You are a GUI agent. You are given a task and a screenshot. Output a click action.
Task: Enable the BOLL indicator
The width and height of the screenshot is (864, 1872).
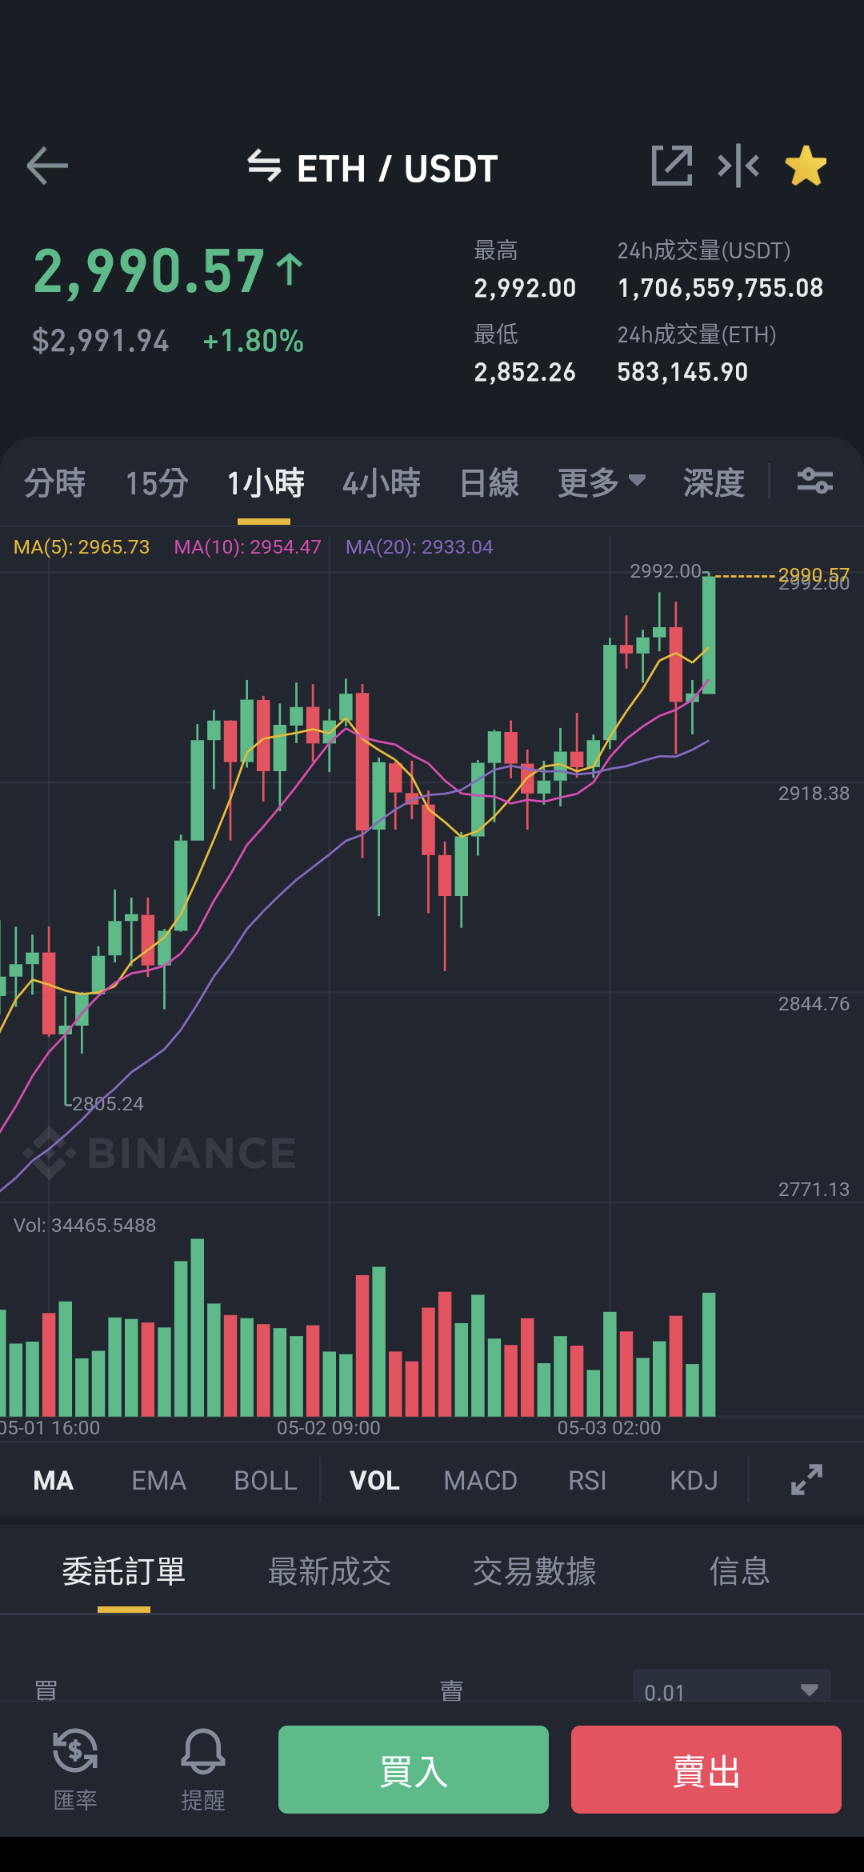(x=265, y=1481)
